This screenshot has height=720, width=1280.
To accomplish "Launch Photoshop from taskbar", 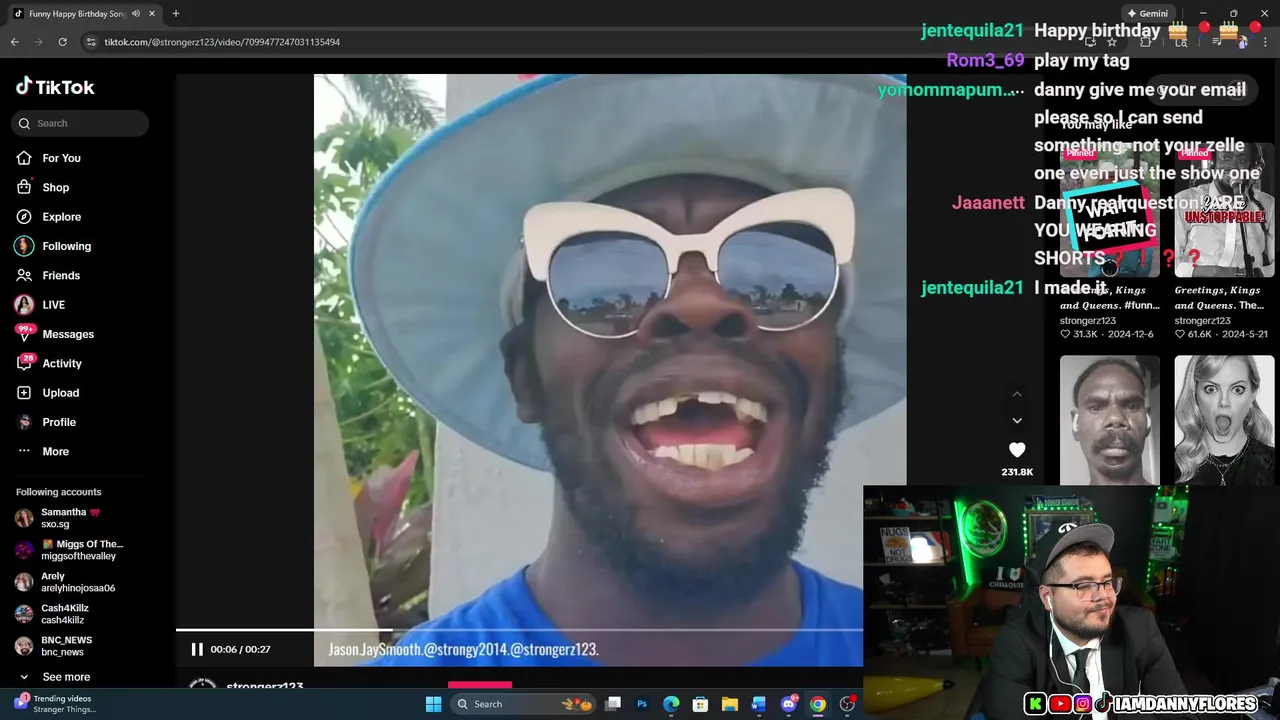I will [642, 704].
